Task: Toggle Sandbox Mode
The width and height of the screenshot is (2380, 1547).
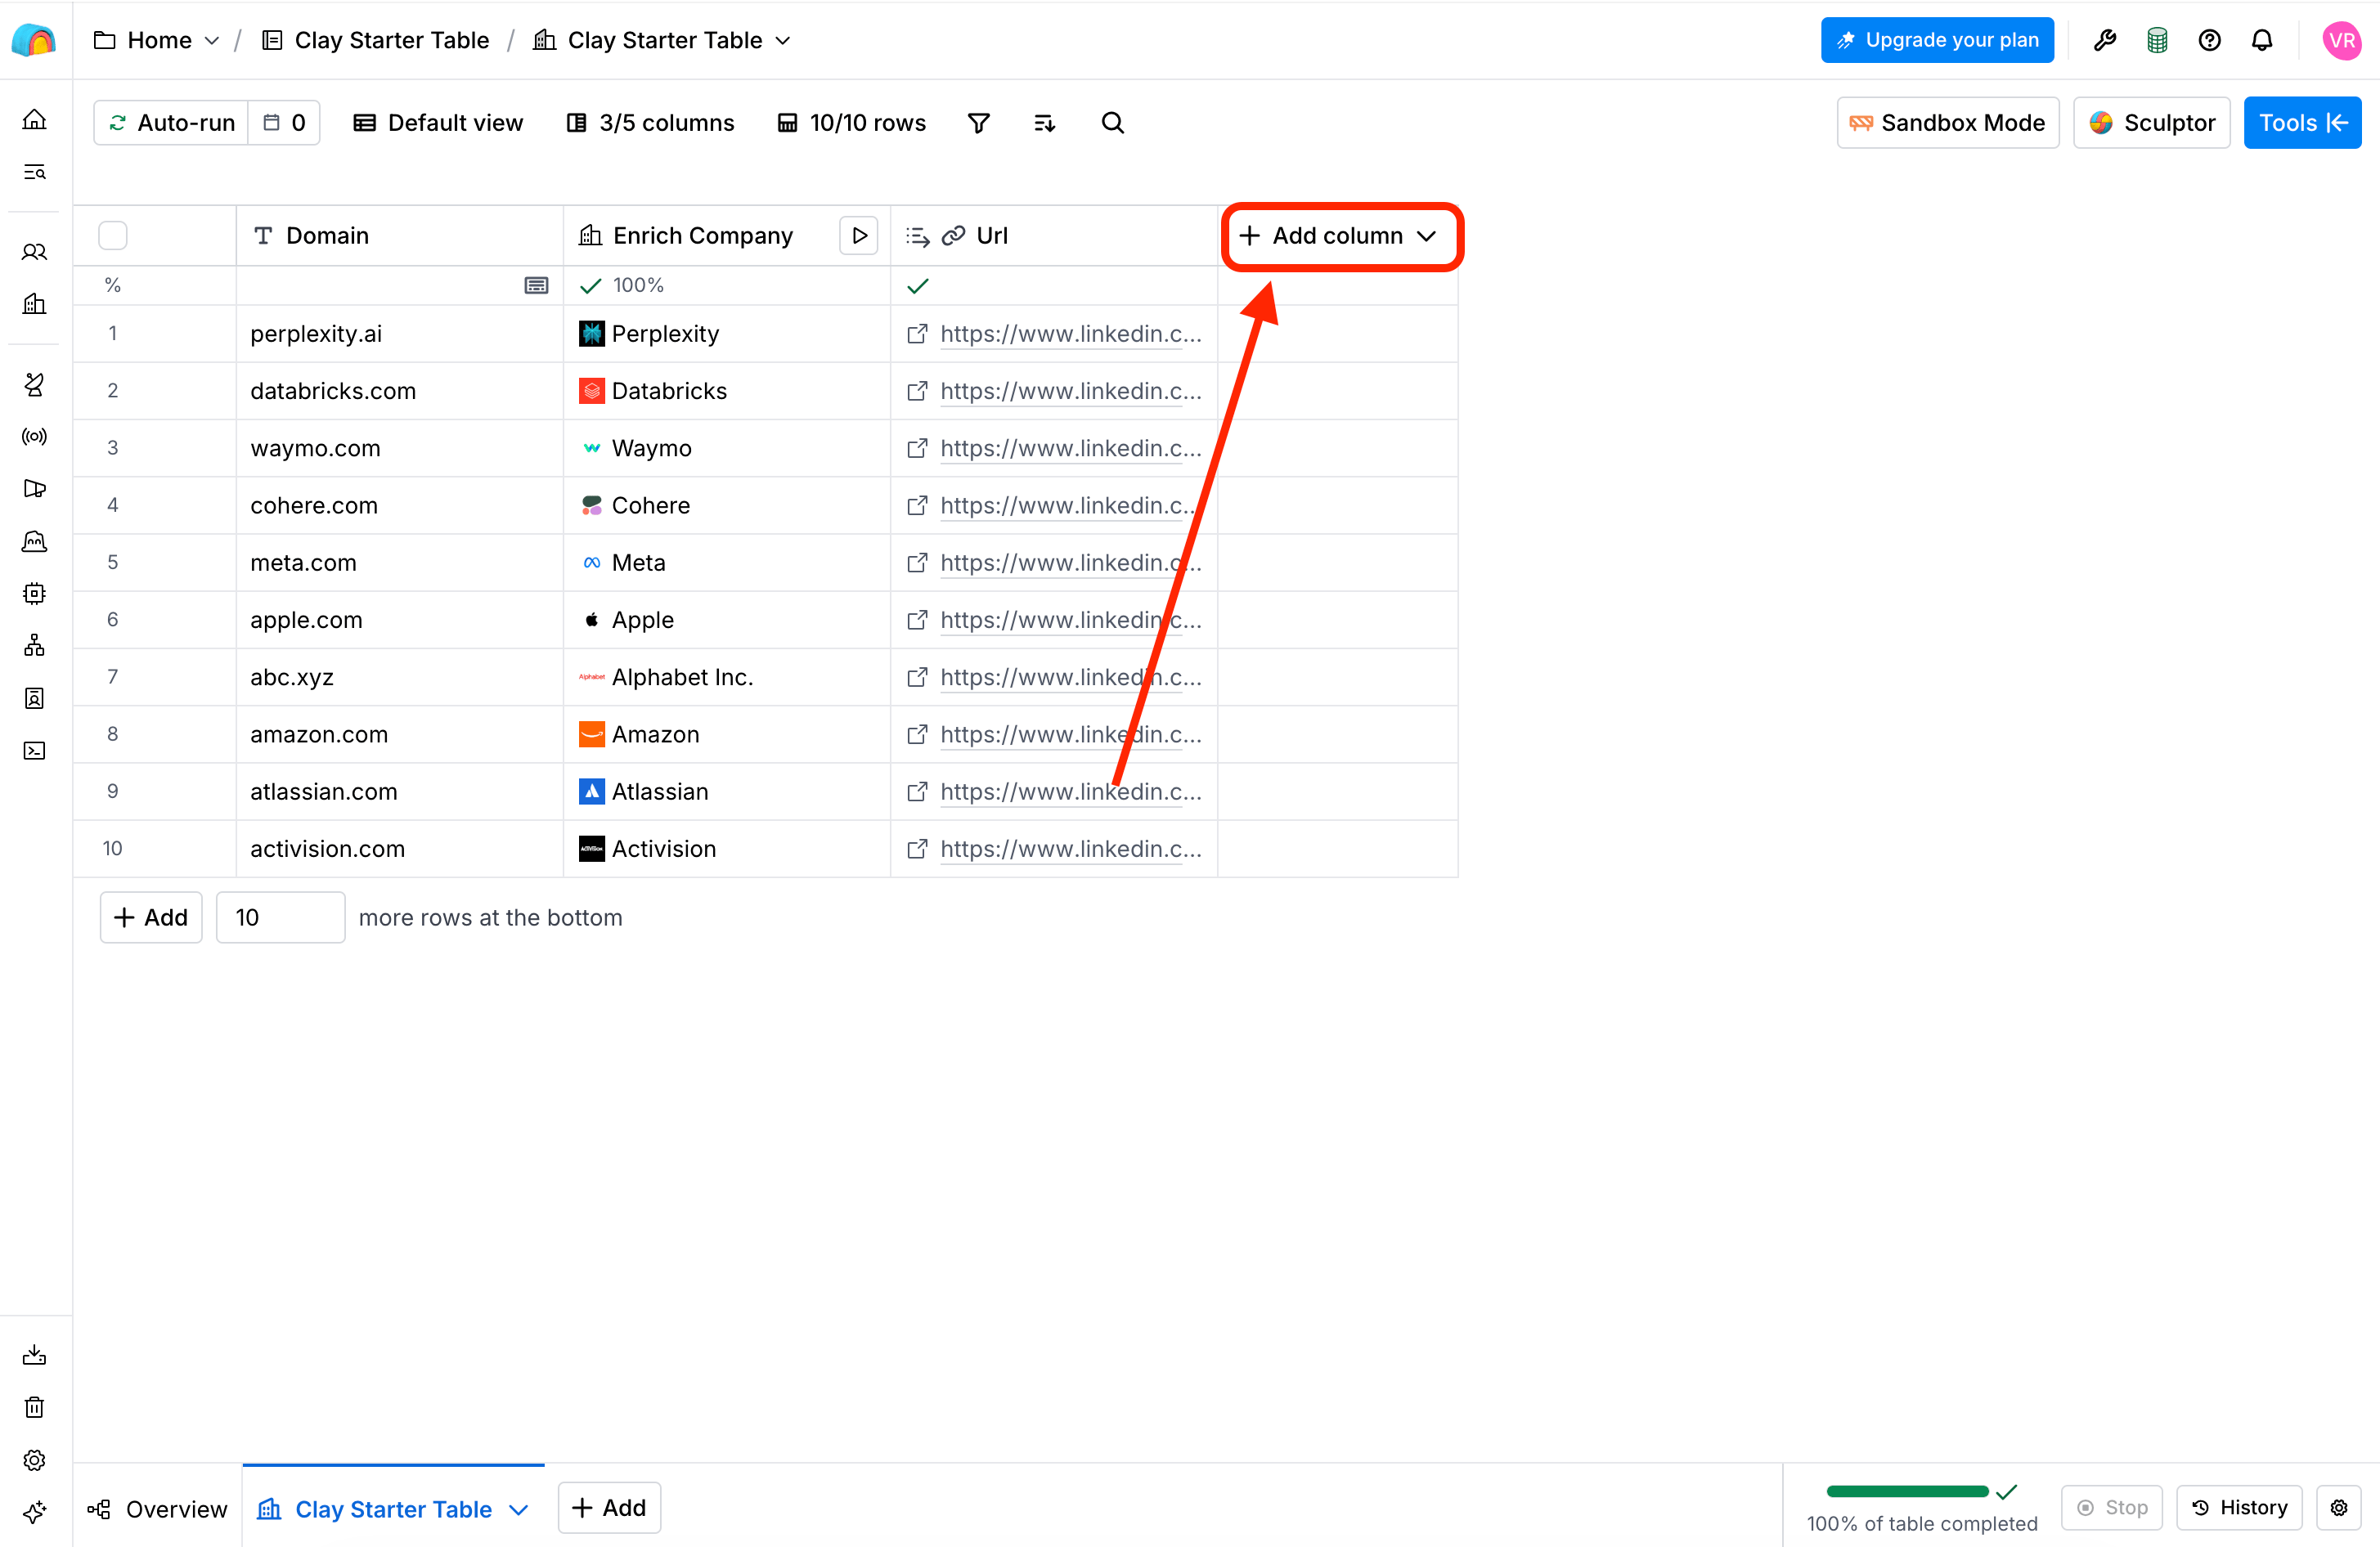Action: (x=1948, y=123)
